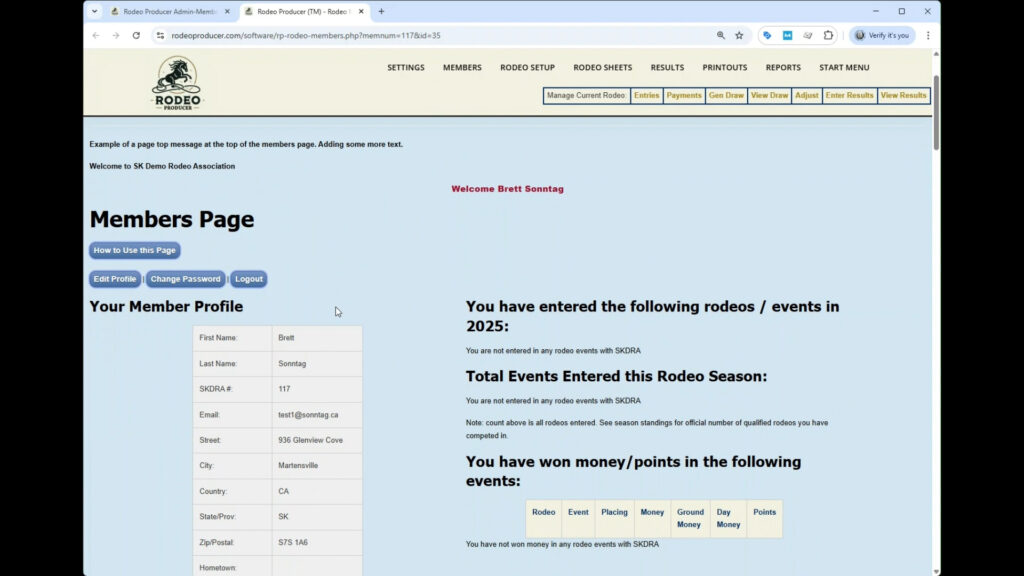Go back using the browser back arrow
The height and width of the screenshot is (576, 1024).
[95, 35]
